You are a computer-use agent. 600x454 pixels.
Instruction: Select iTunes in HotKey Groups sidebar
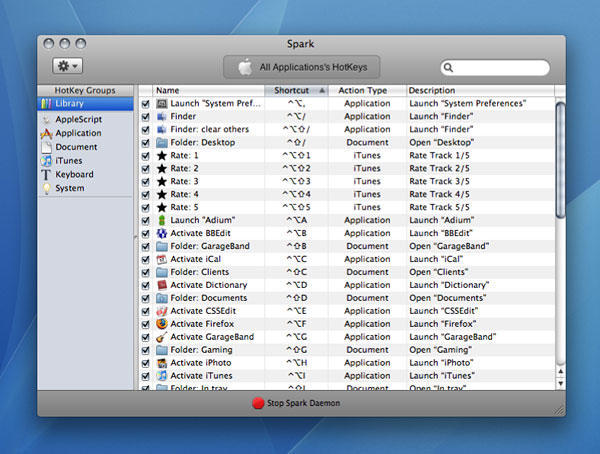pyautogui.click(x=69, y=160)
